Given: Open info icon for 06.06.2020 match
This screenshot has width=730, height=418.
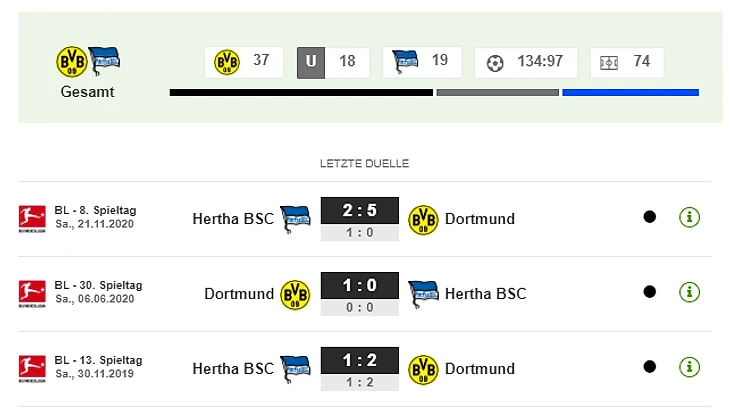Looking at the screenshot, I should (689, 292).
